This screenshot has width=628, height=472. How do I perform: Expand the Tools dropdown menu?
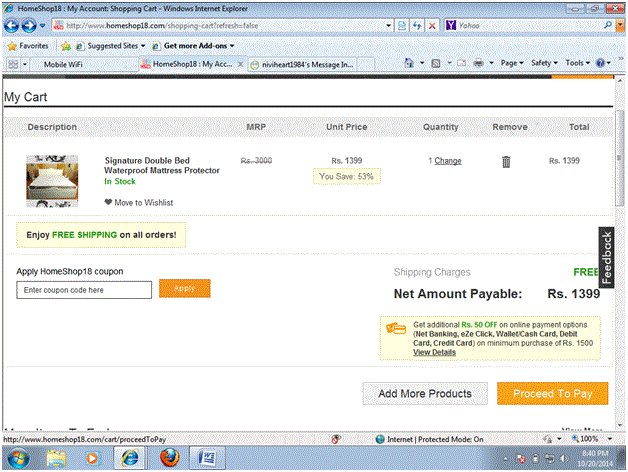576,63
